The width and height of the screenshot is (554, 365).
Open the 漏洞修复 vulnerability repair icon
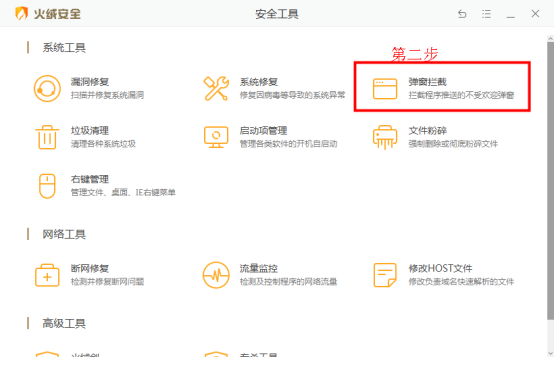(x=47, y=88)
